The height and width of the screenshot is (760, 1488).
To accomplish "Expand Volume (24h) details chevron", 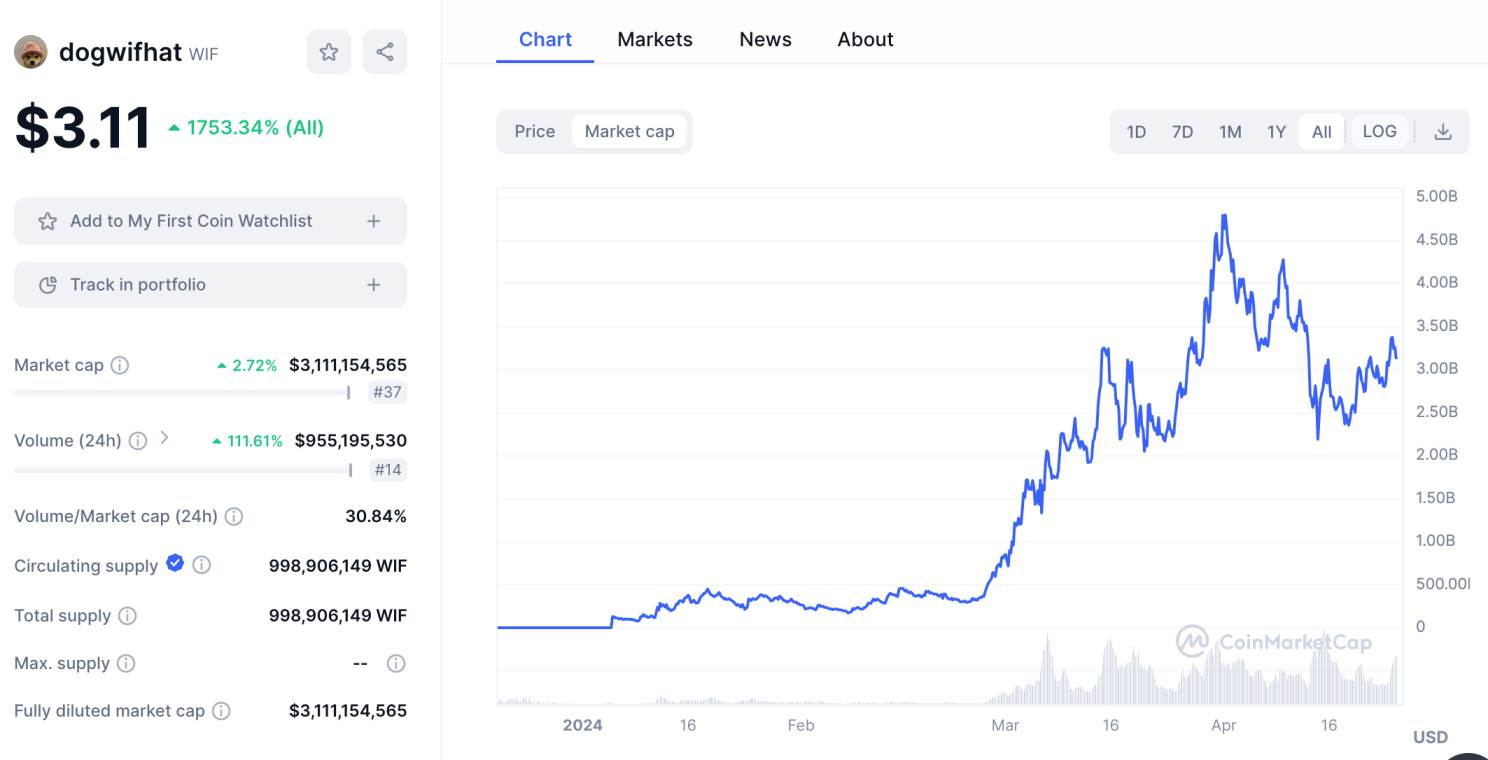I will [165, 438].
